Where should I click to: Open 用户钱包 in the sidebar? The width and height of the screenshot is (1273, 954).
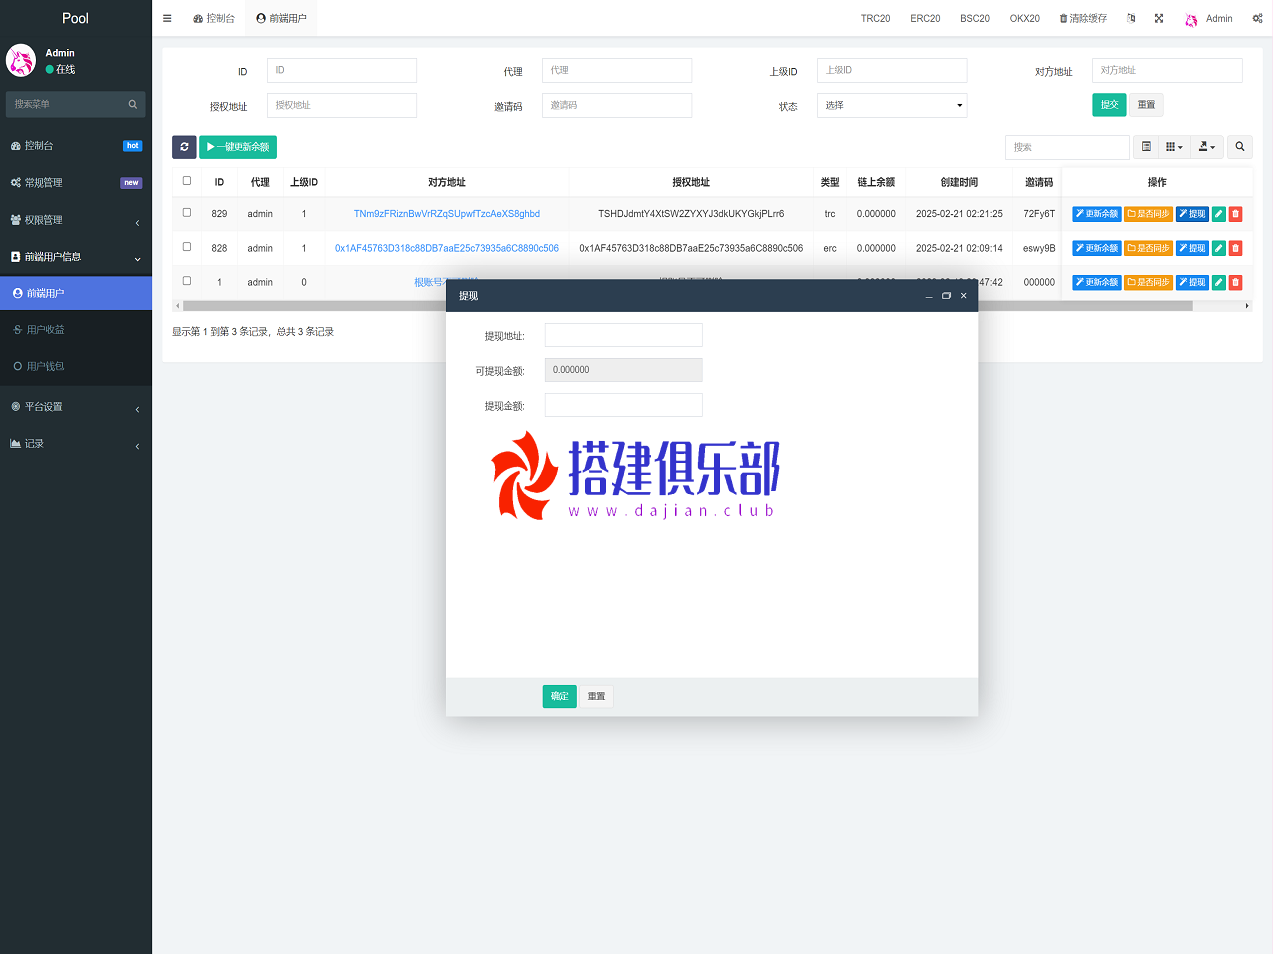[76, 367]
